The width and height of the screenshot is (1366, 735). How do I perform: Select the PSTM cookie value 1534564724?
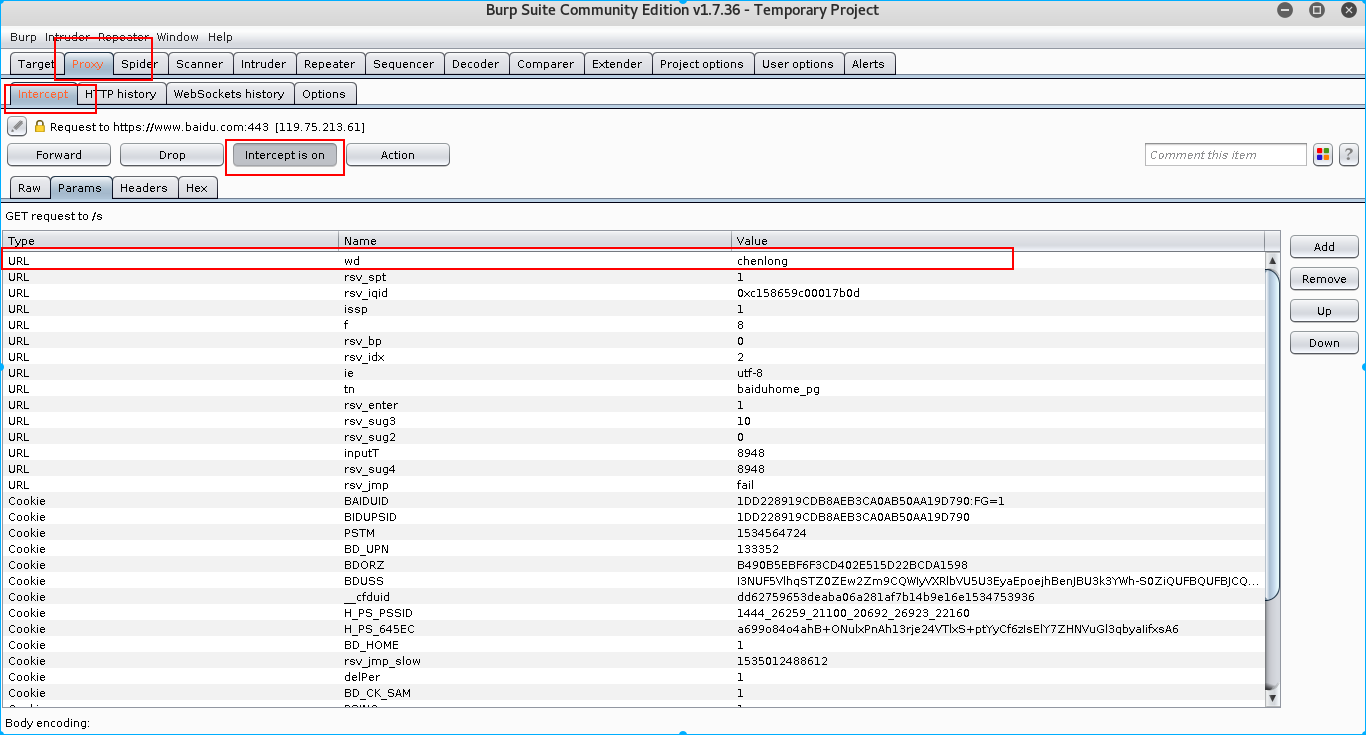coord(771,533)
